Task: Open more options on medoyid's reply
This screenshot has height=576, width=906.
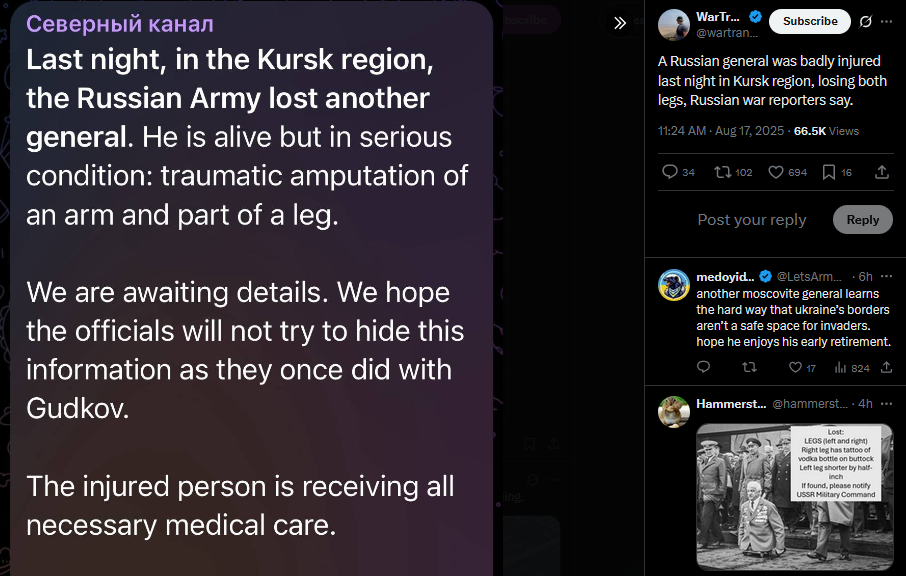Action: point(886,277)
